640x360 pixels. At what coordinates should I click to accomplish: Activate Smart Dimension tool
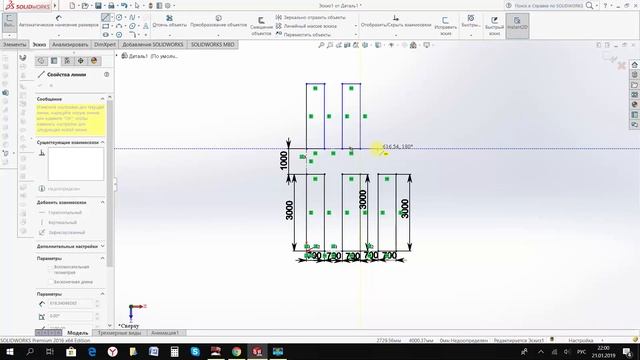pyautogui.click(x=59, y=21)
